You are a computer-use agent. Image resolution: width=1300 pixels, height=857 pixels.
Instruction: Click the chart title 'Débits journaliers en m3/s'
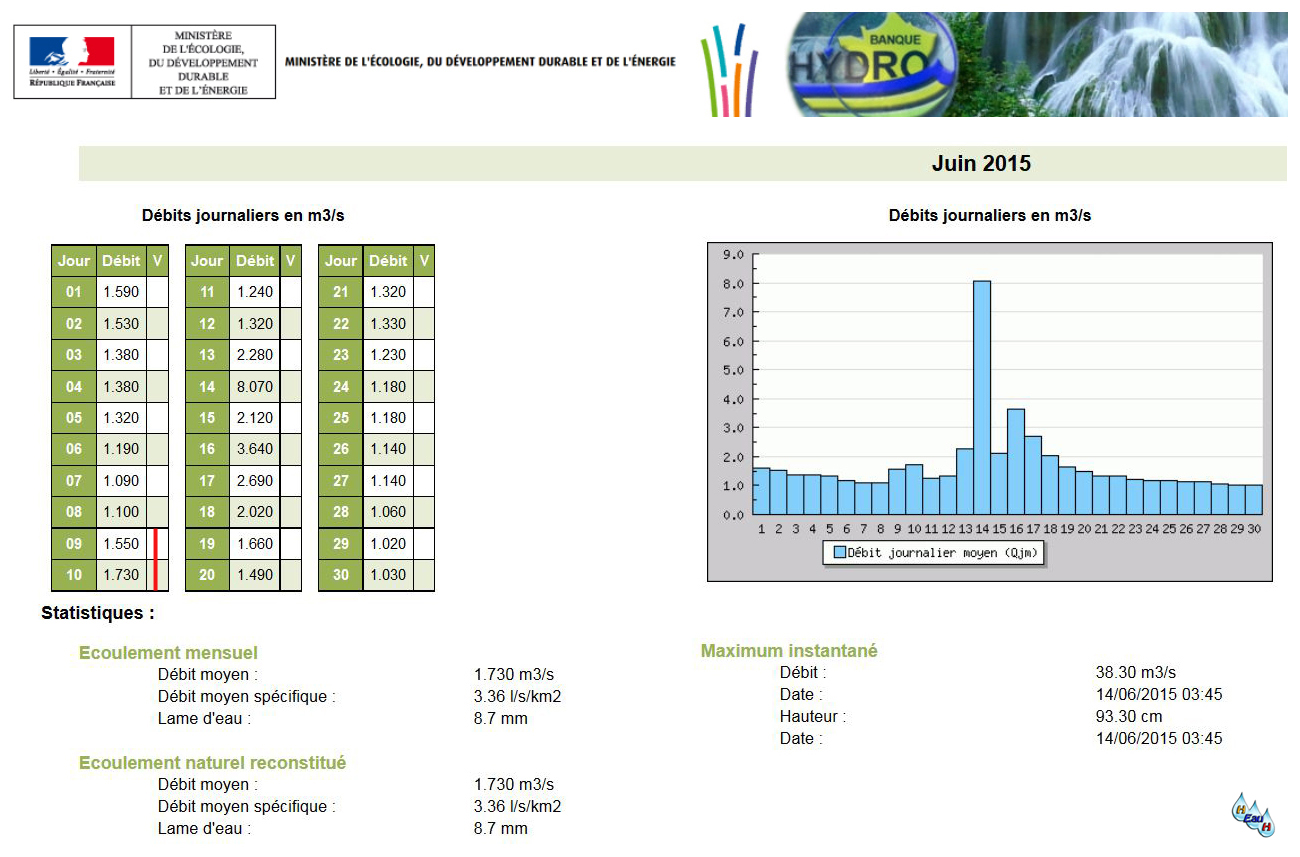[990, 215]
